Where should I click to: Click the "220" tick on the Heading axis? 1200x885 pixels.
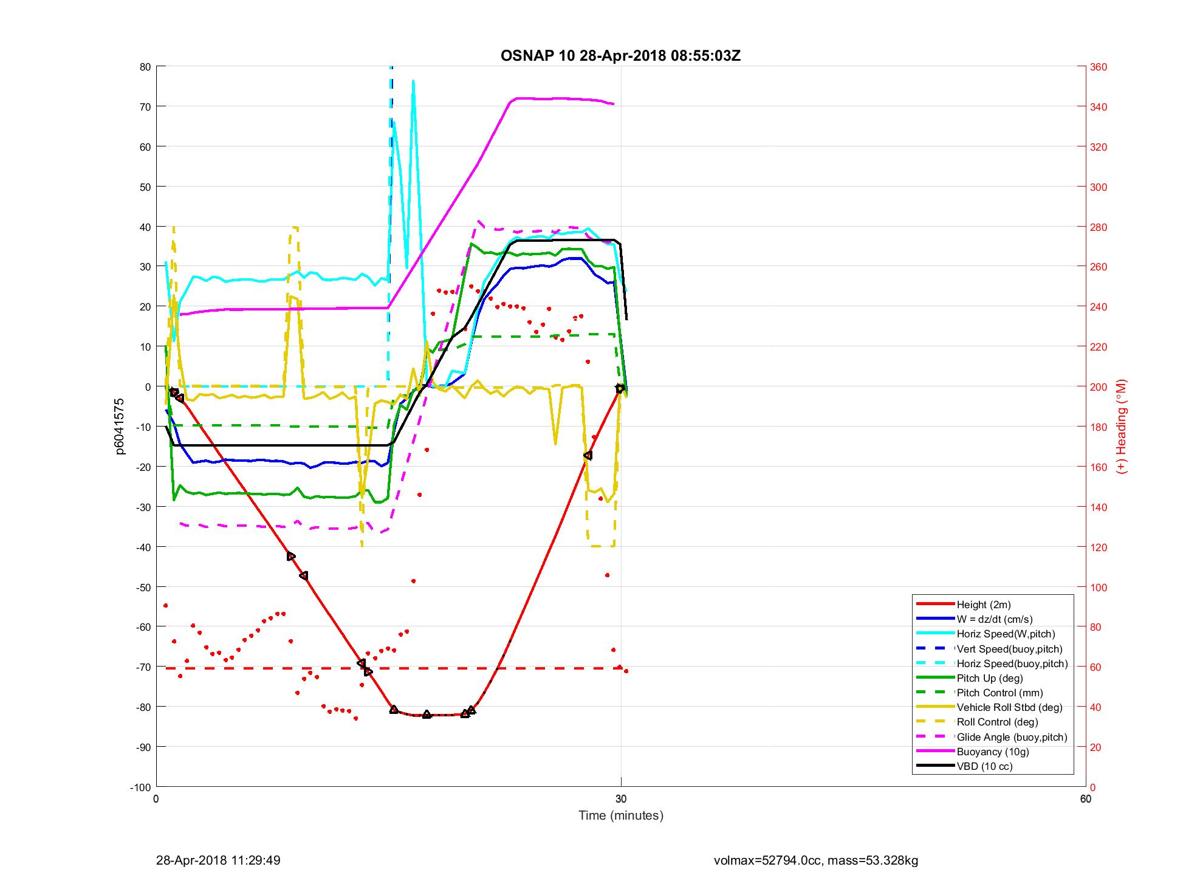pos(1100,347)
